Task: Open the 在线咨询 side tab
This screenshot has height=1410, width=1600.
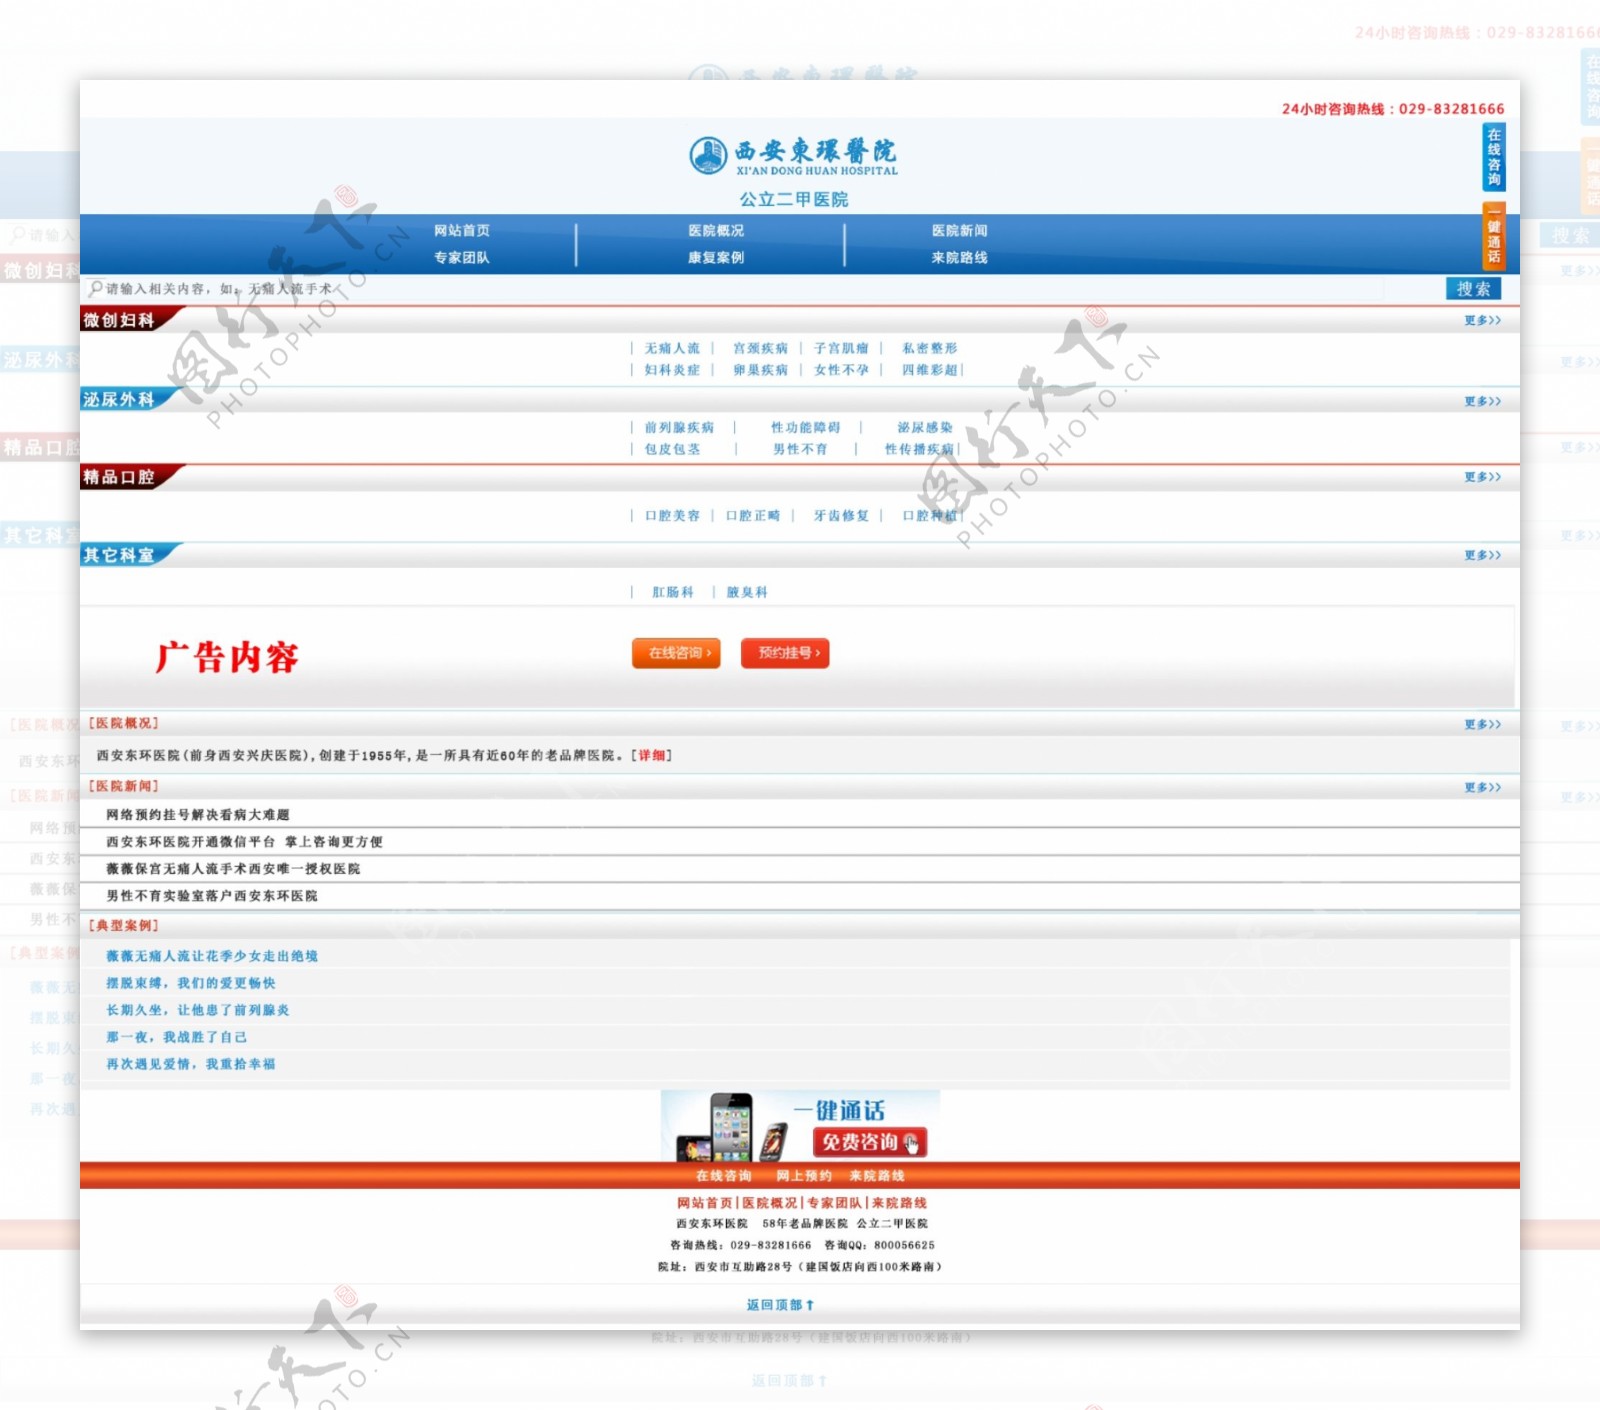Action: pyautogui.click(x=1493, y=157)
